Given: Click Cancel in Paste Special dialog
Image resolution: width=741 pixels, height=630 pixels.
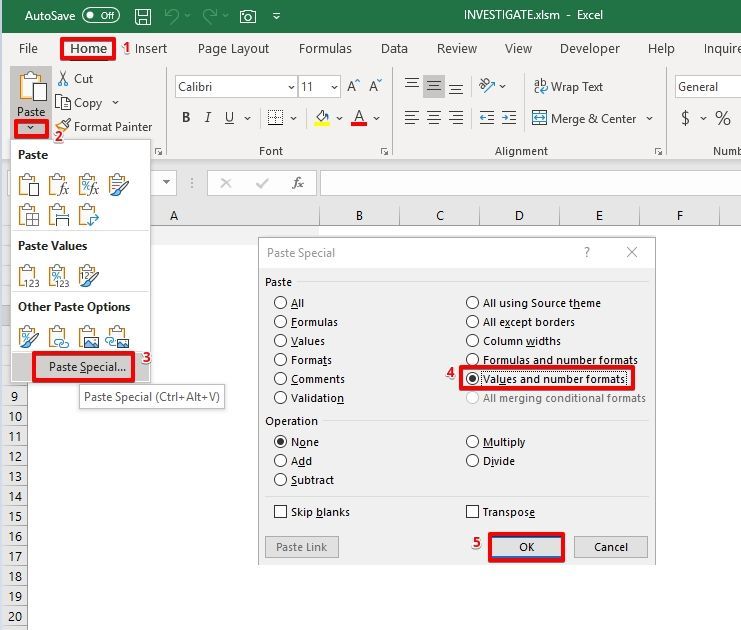Looking at the screenshot, I should [x=611, y=547].
